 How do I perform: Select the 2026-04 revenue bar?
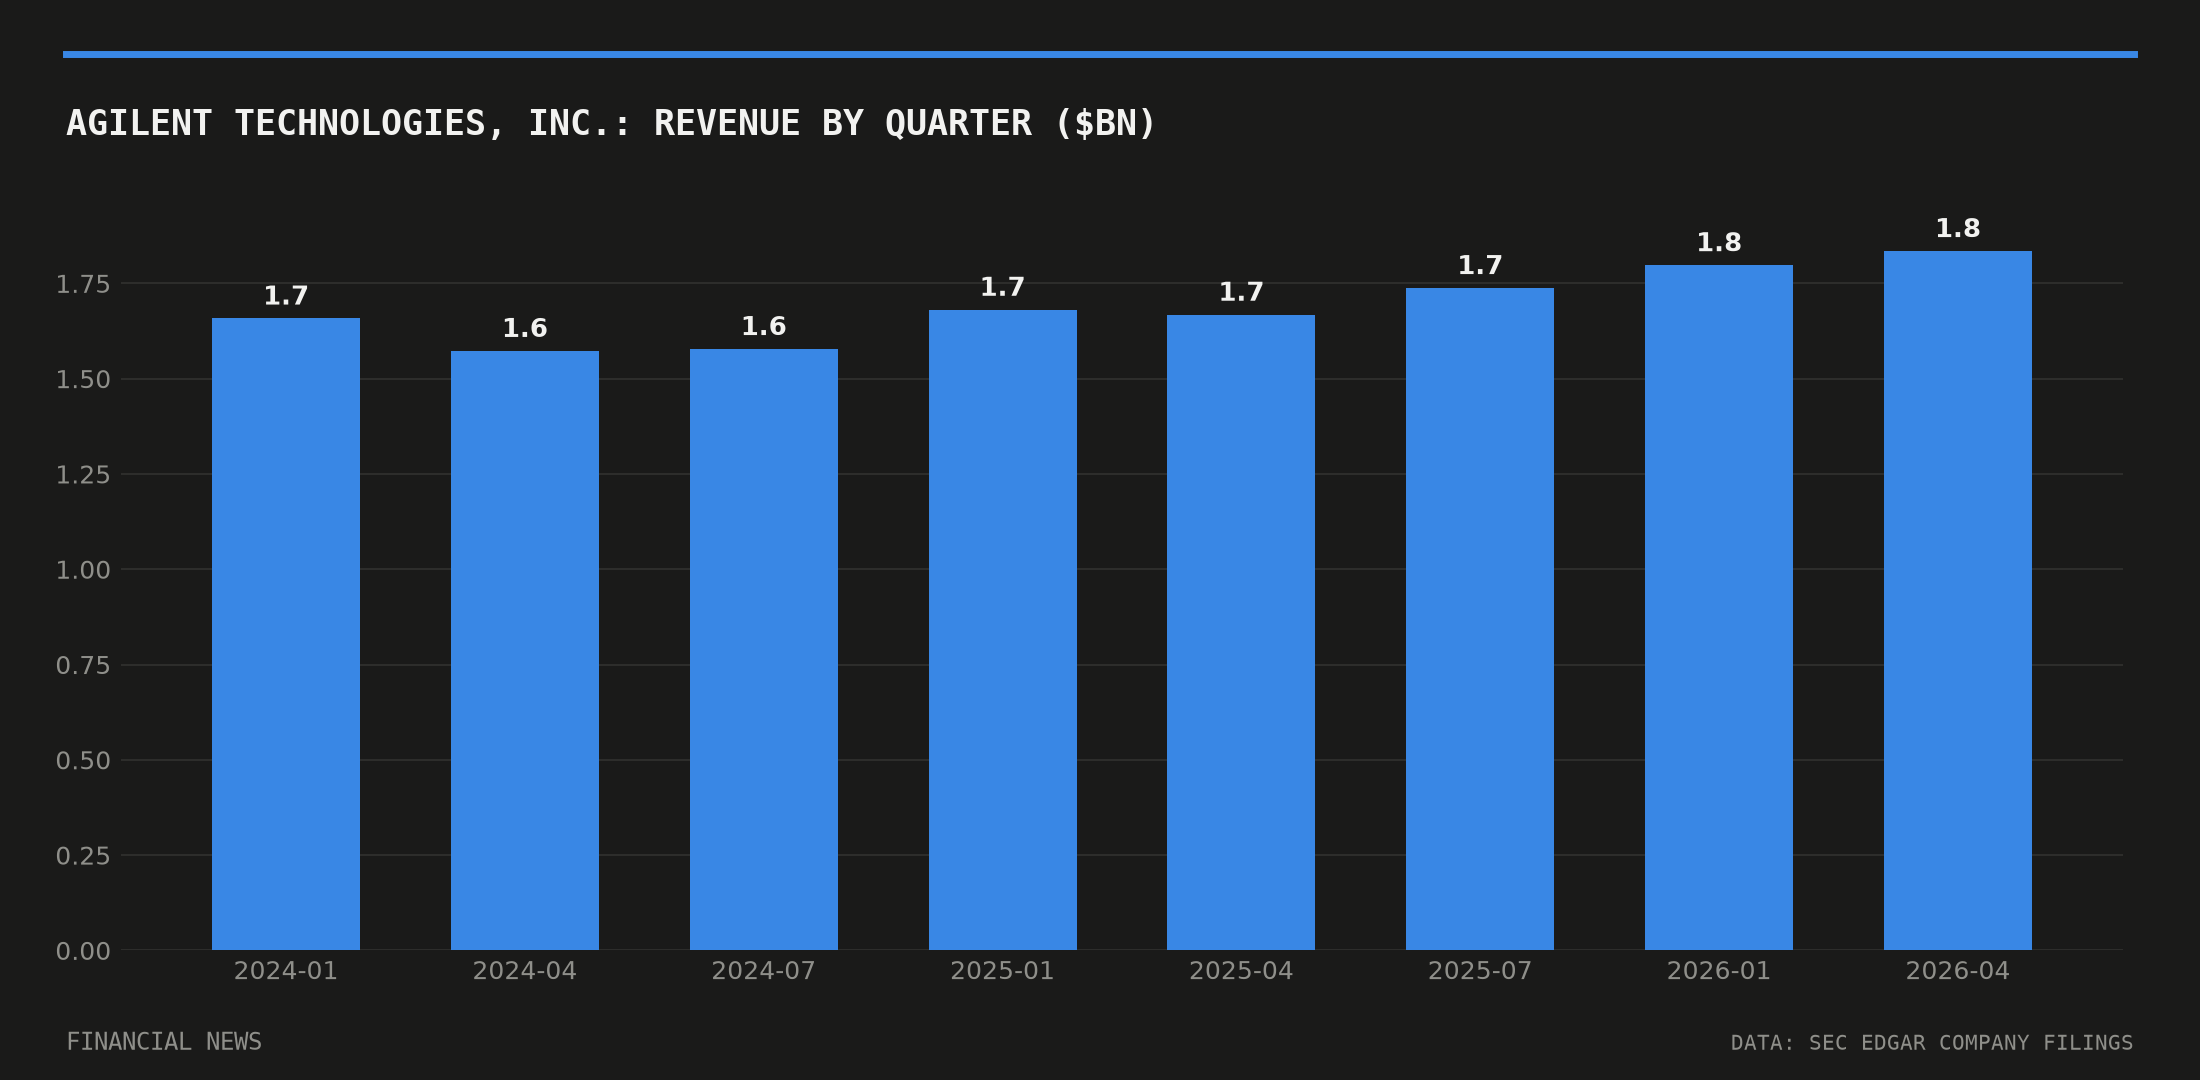click(x=1958, y=600)
